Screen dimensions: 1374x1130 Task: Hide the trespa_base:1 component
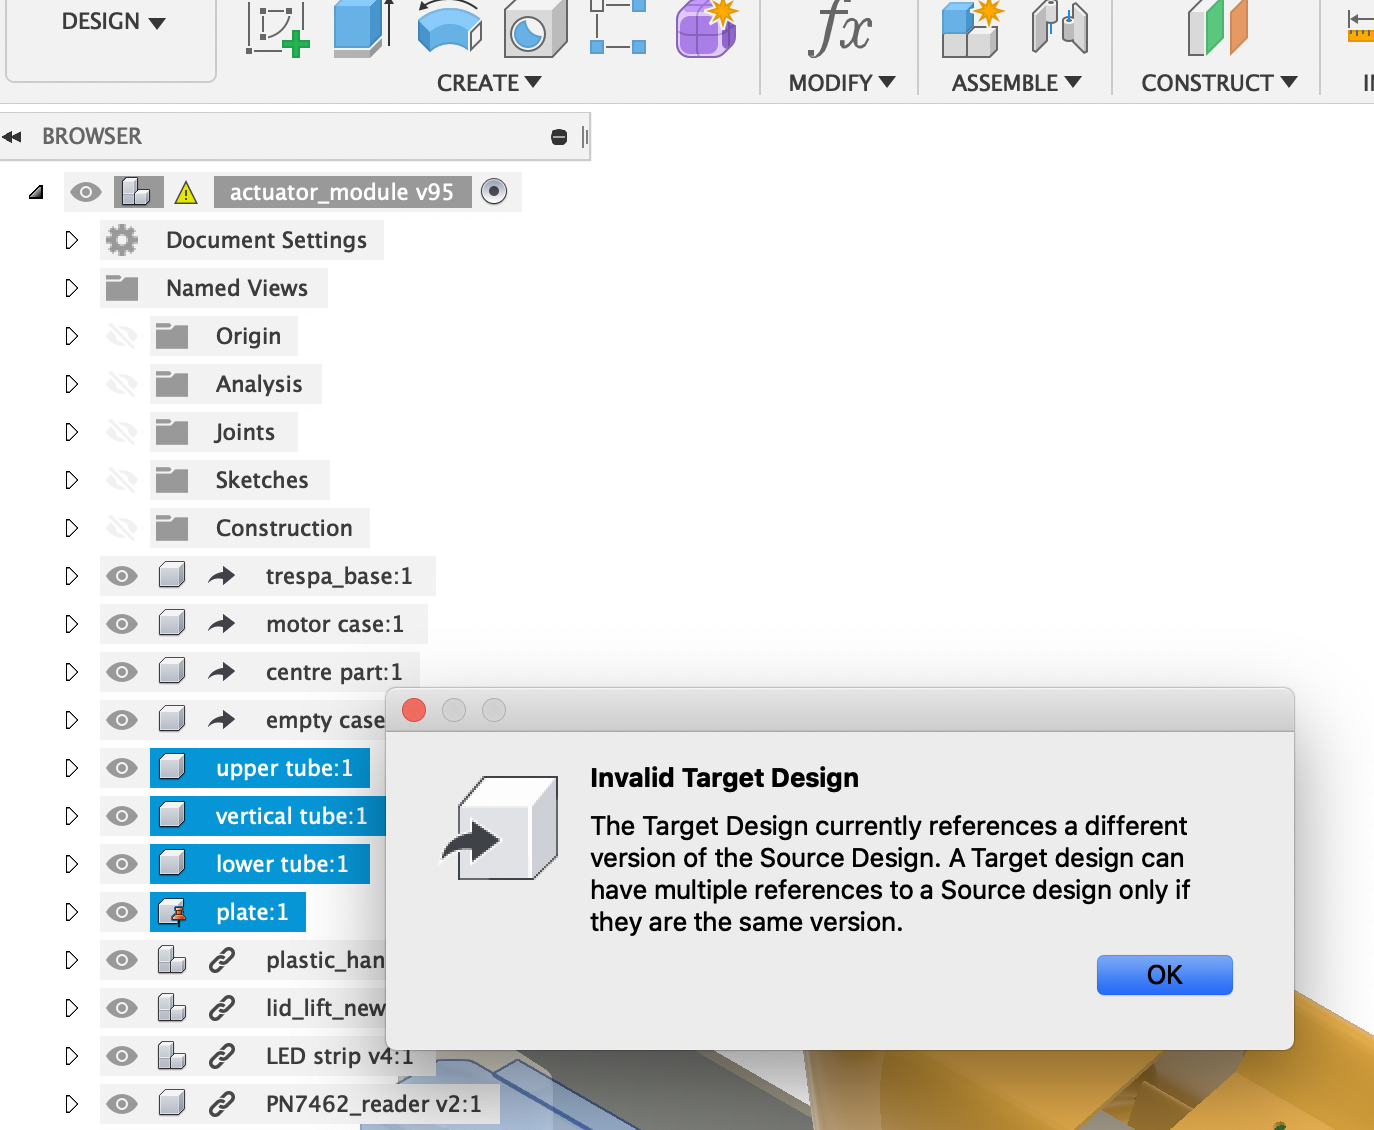[x=122, y=576]
